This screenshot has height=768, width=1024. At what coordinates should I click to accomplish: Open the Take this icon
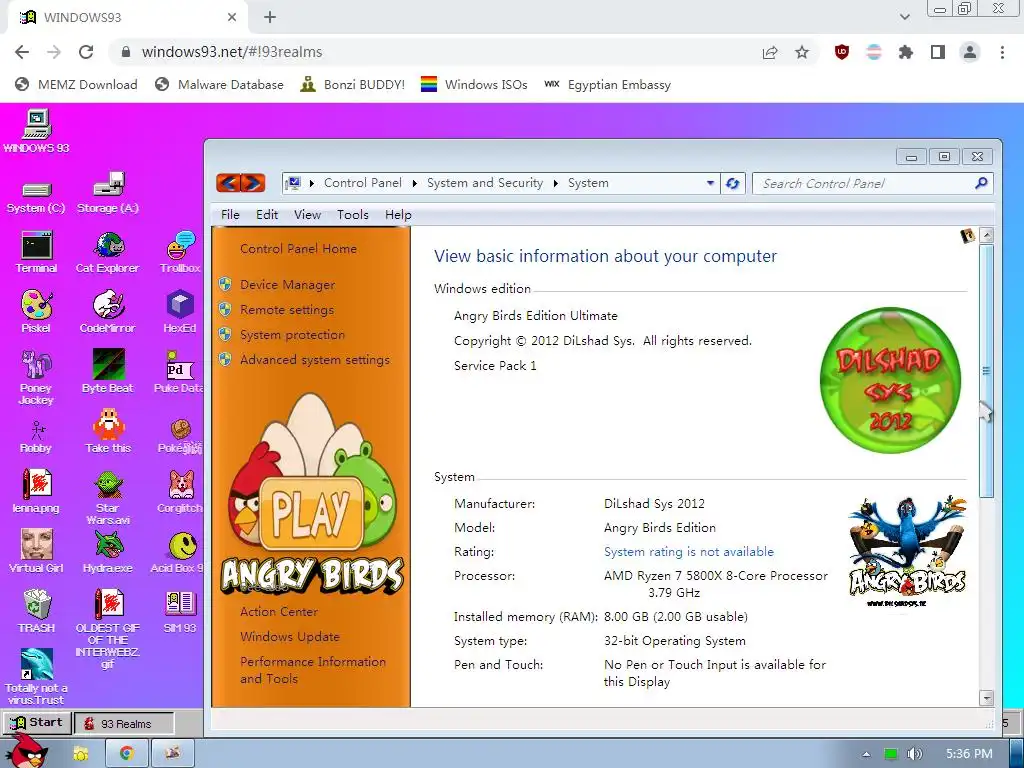108,432
